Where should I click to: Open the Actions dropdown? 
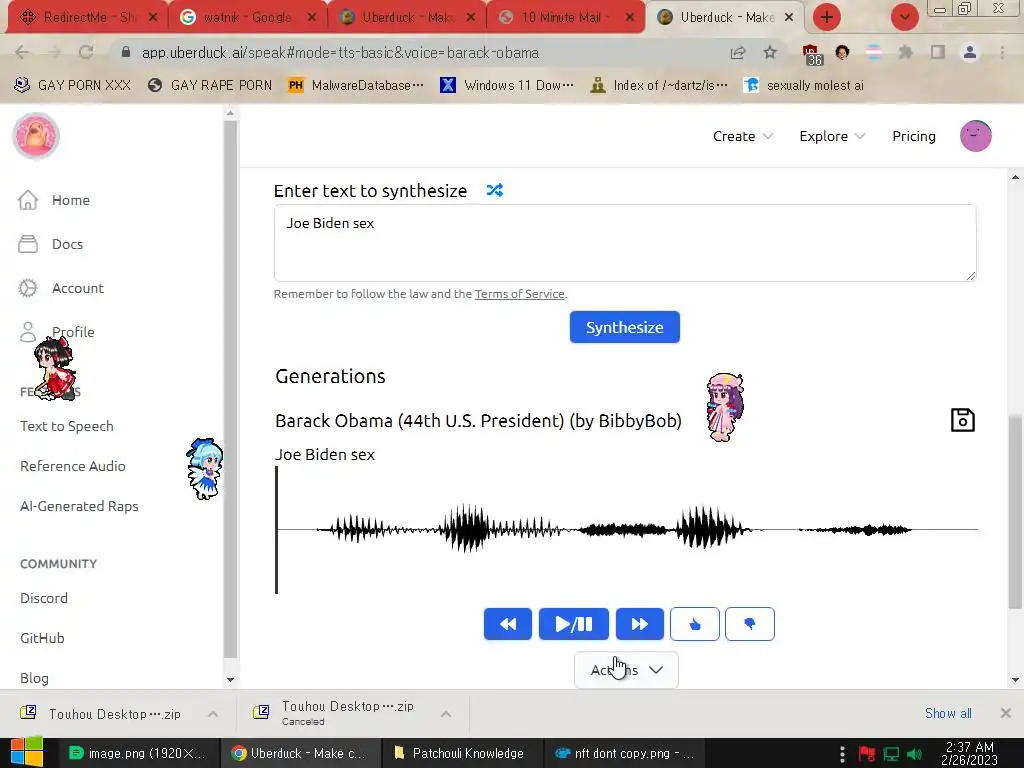coord(626,670)
